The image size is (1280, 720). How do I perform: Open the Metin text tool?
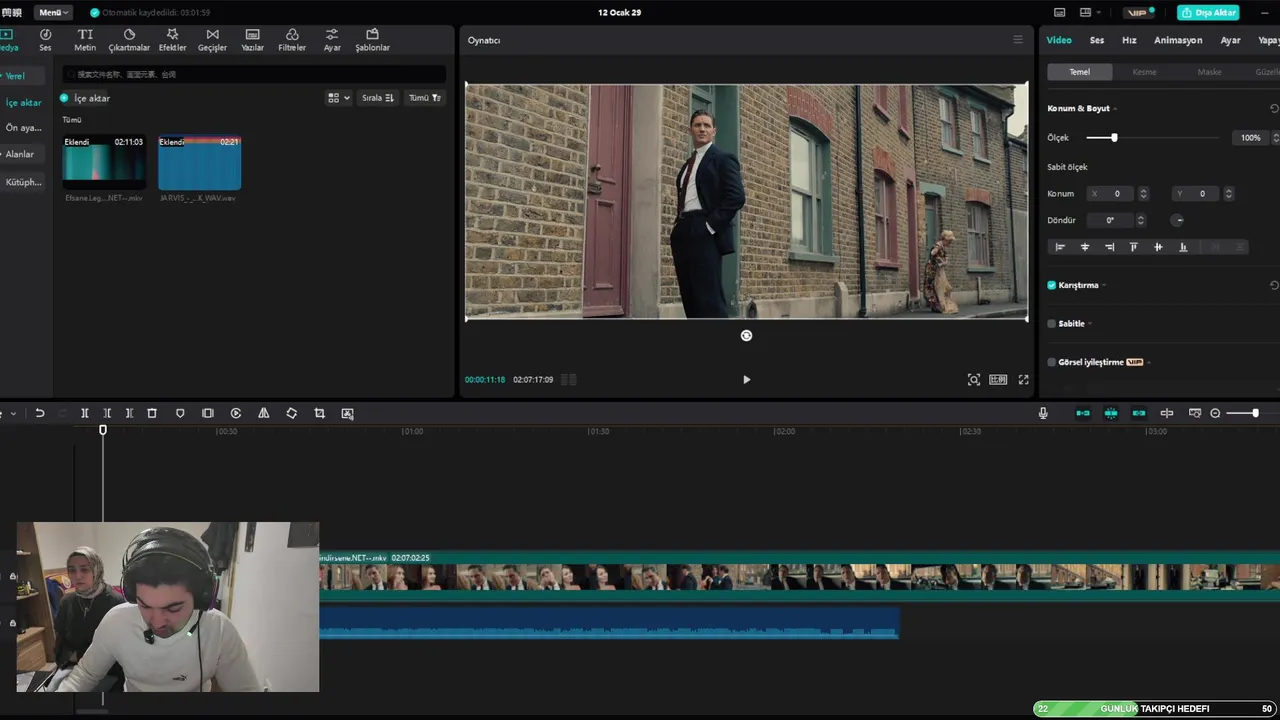tap(85, 40)
